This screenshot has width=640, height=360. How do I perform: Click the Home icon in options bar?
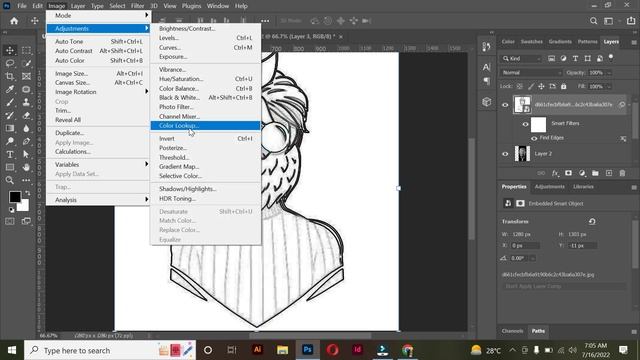point(14,21)
